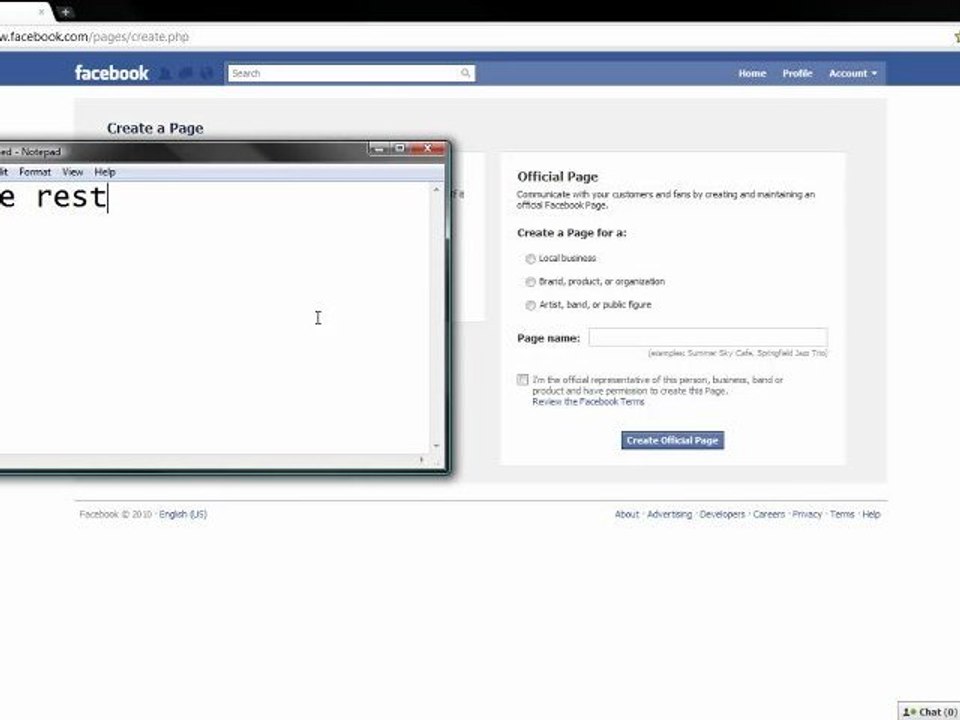Click the search magnifier icon
This screenshot has width=960, height=720.
coord(465,73)
